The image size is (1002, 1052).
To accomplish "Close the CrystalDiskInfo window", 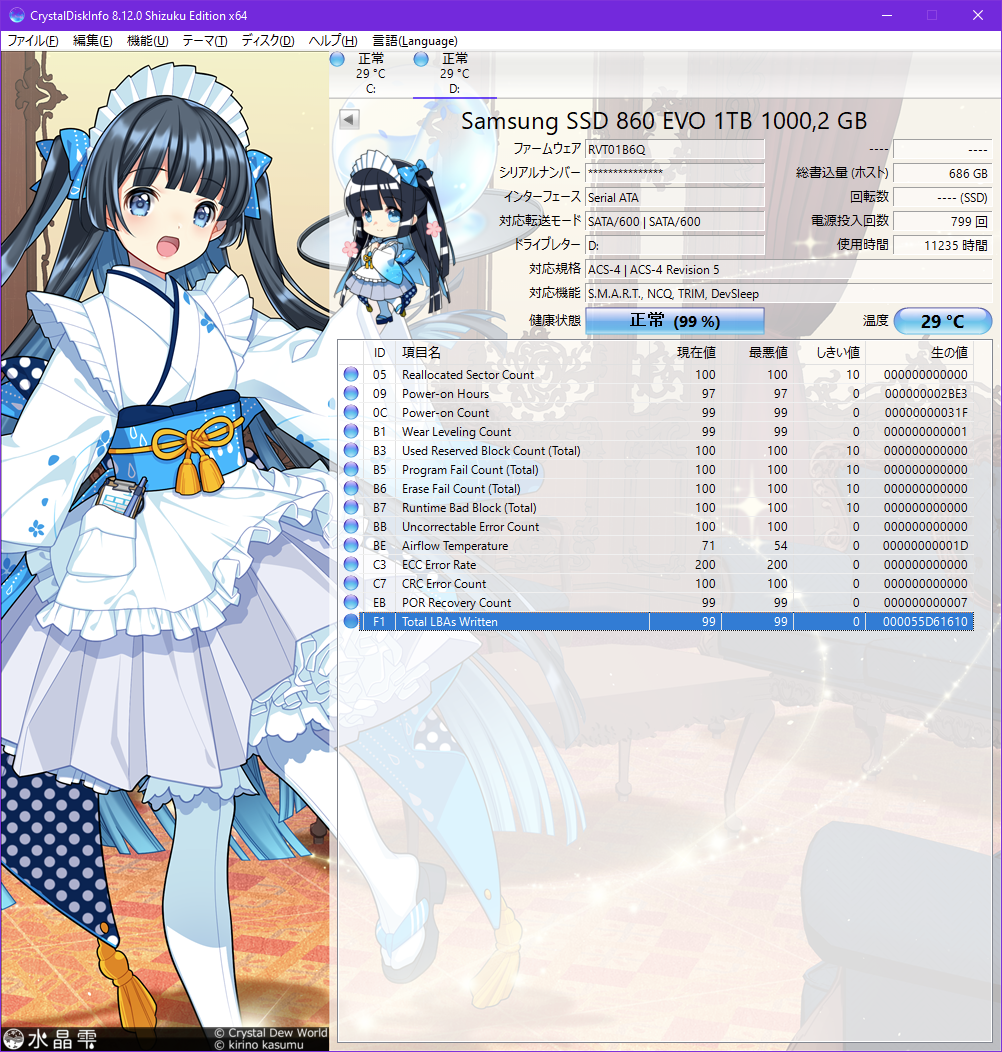I will pos(978,15).
